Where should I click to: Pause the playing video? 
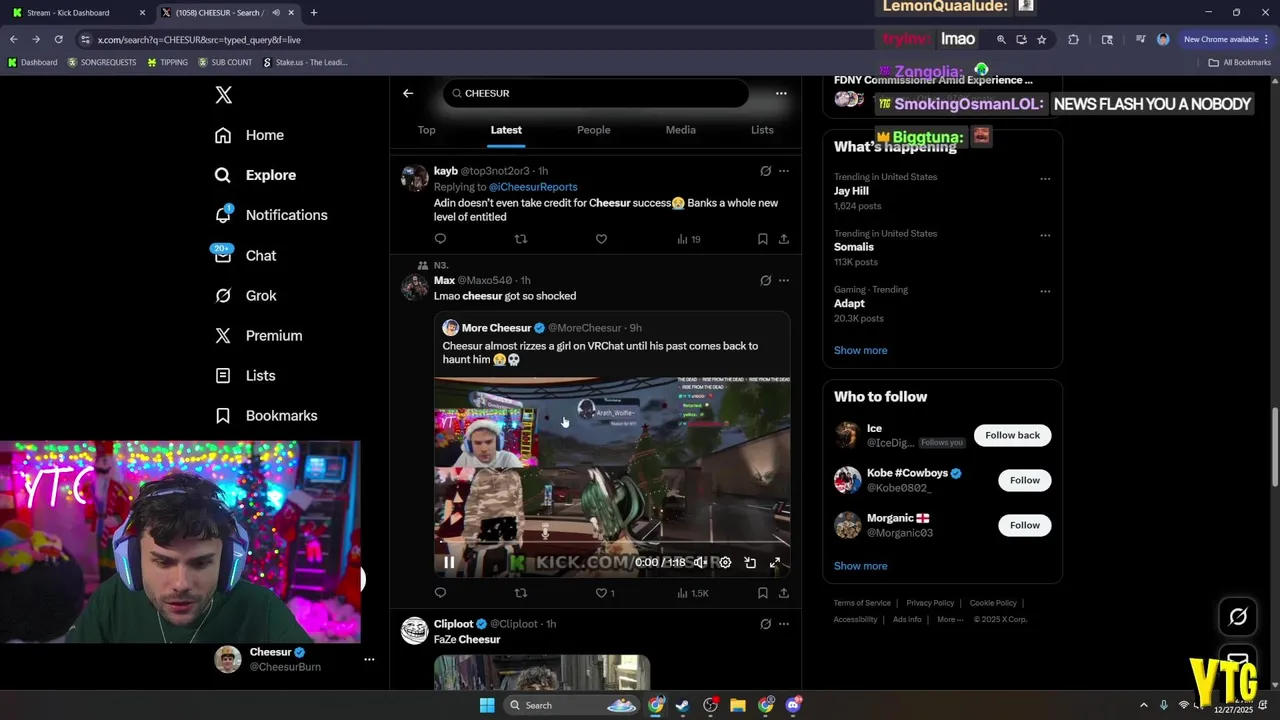tap(449, 562)
